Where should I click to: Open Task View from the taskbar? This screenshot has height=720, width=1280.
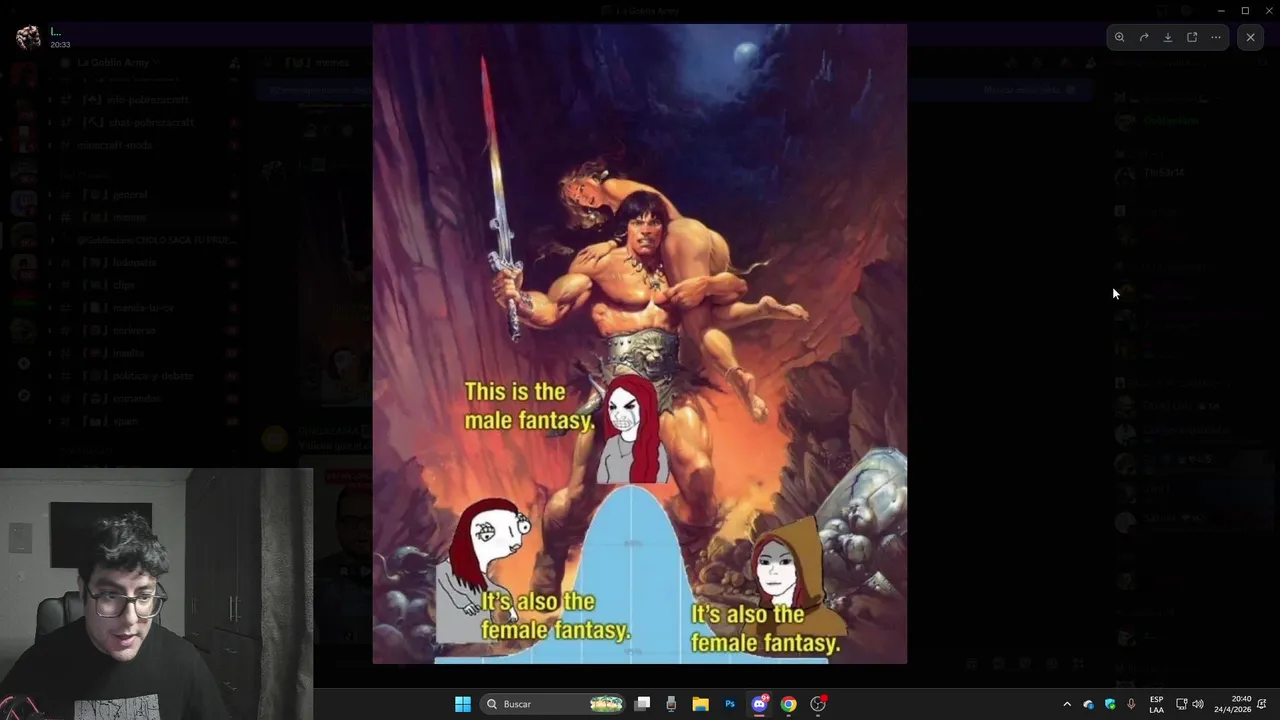(643, 704)
